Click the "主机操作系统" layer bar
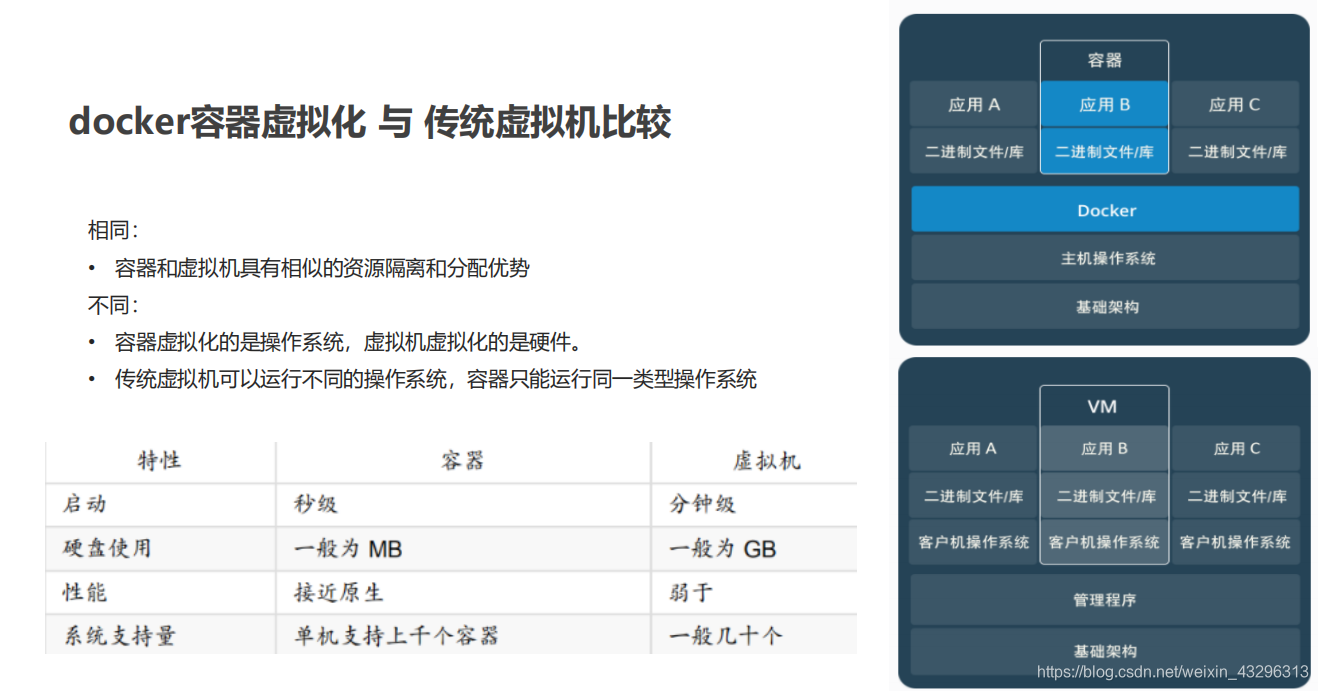1319x691 pixels. coord(1105,258)
